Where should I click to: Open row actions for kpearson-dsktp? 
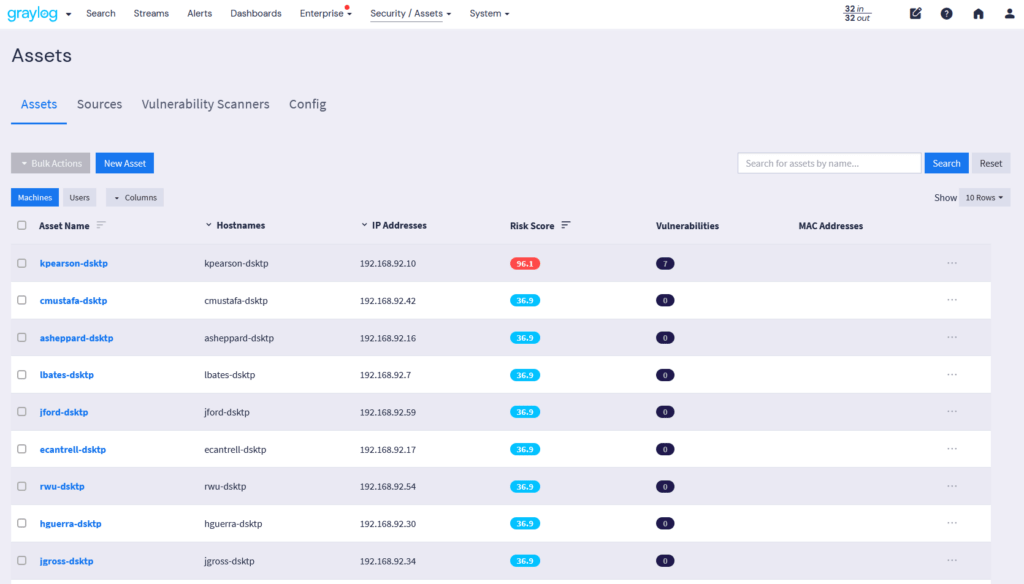coord(952,263)
